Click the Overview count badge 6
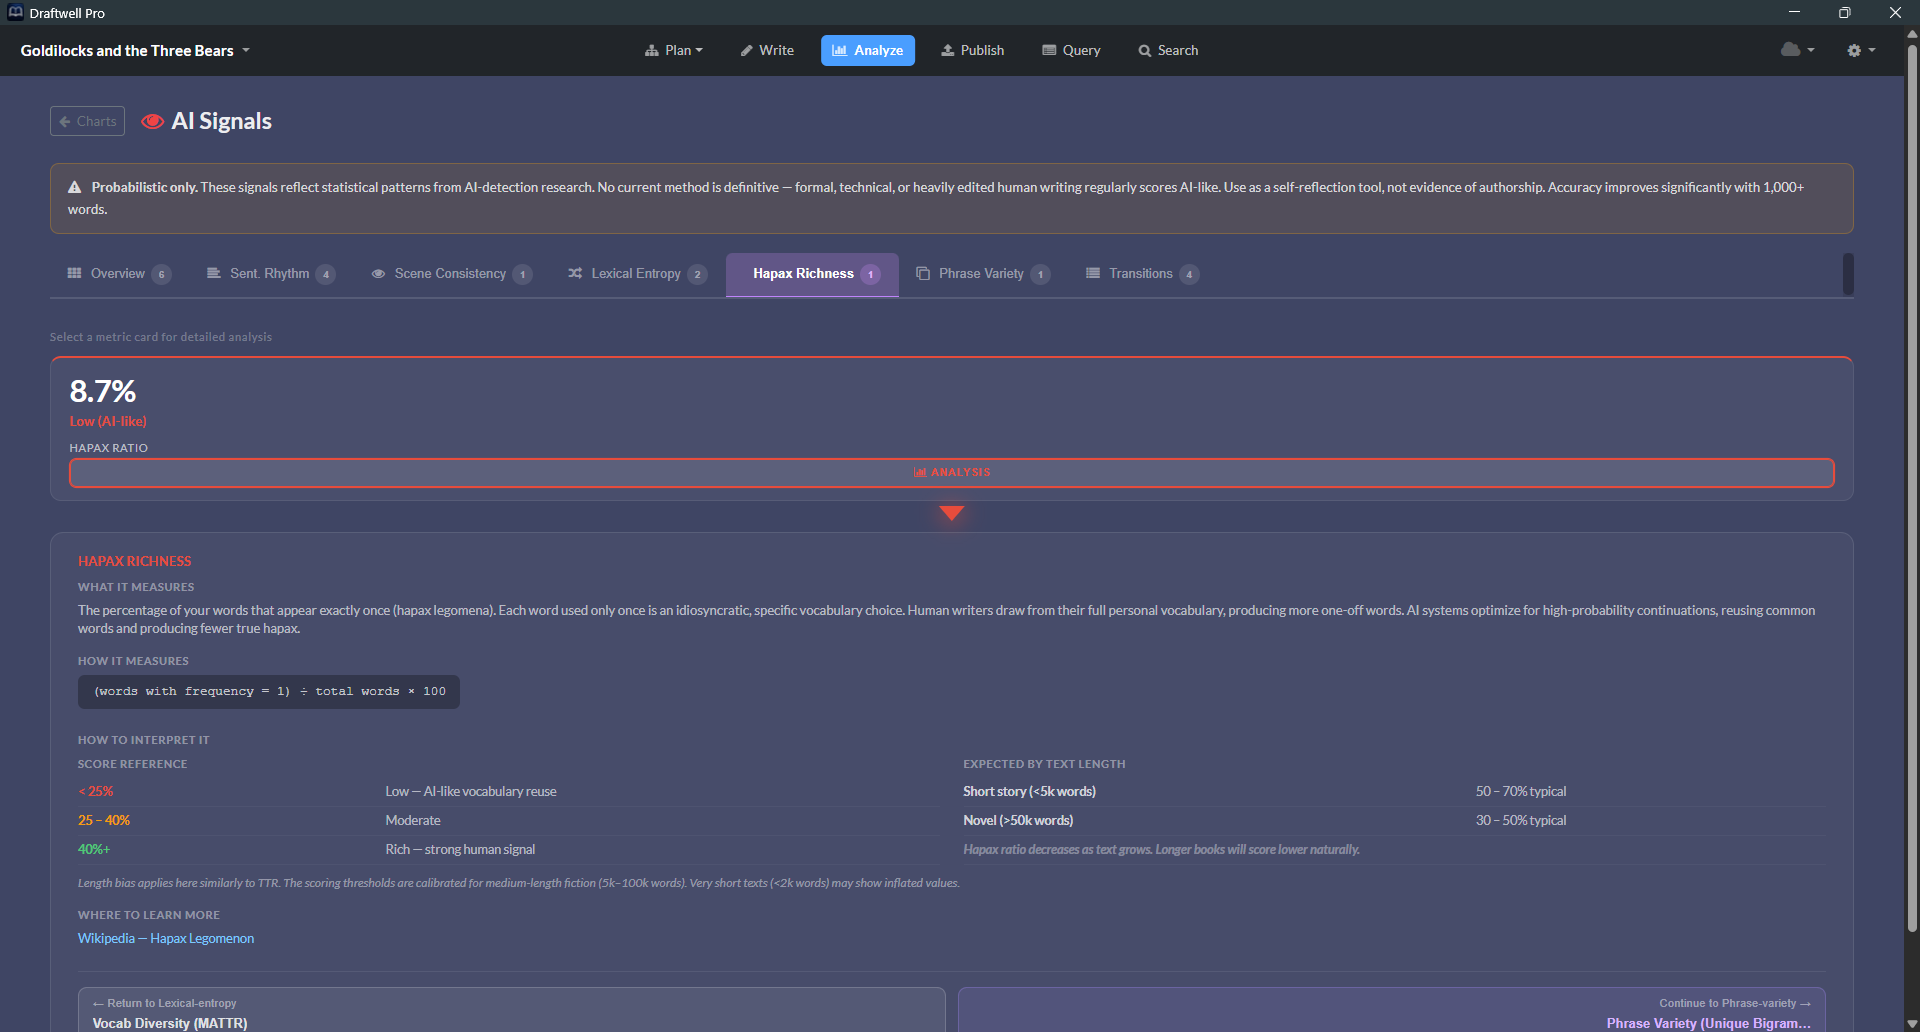Viewport: 1920px width, 1032px height. click(161, 274)
